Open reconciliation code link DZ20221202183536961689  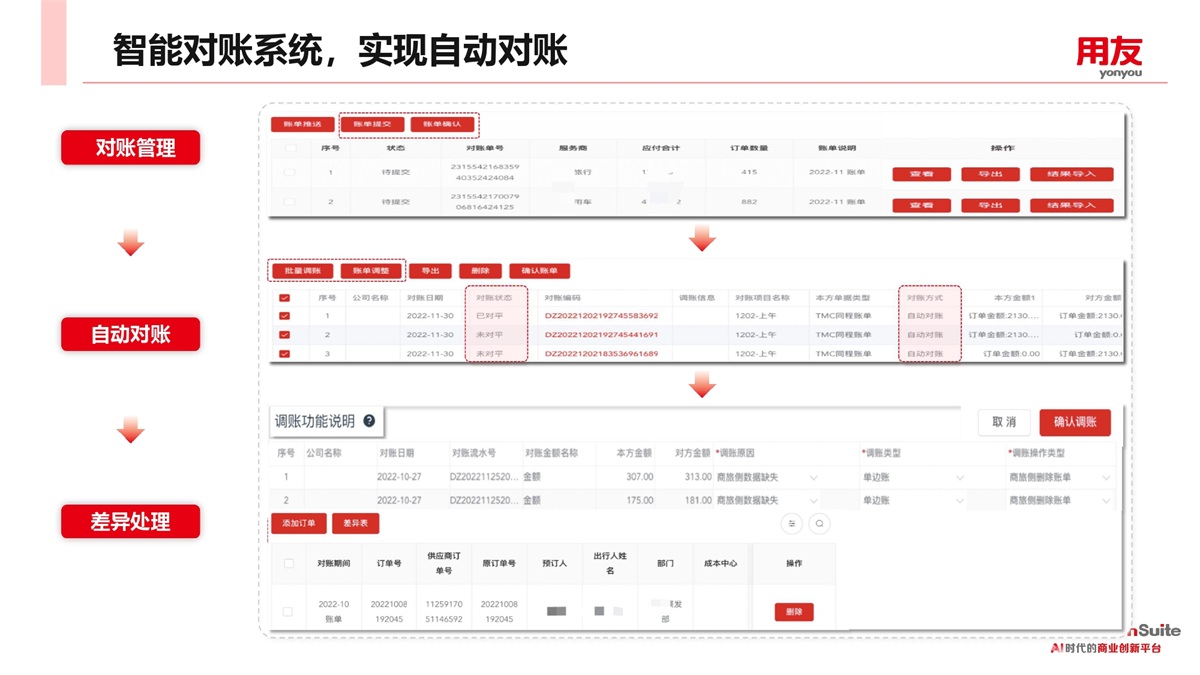[x=601, y=354]
